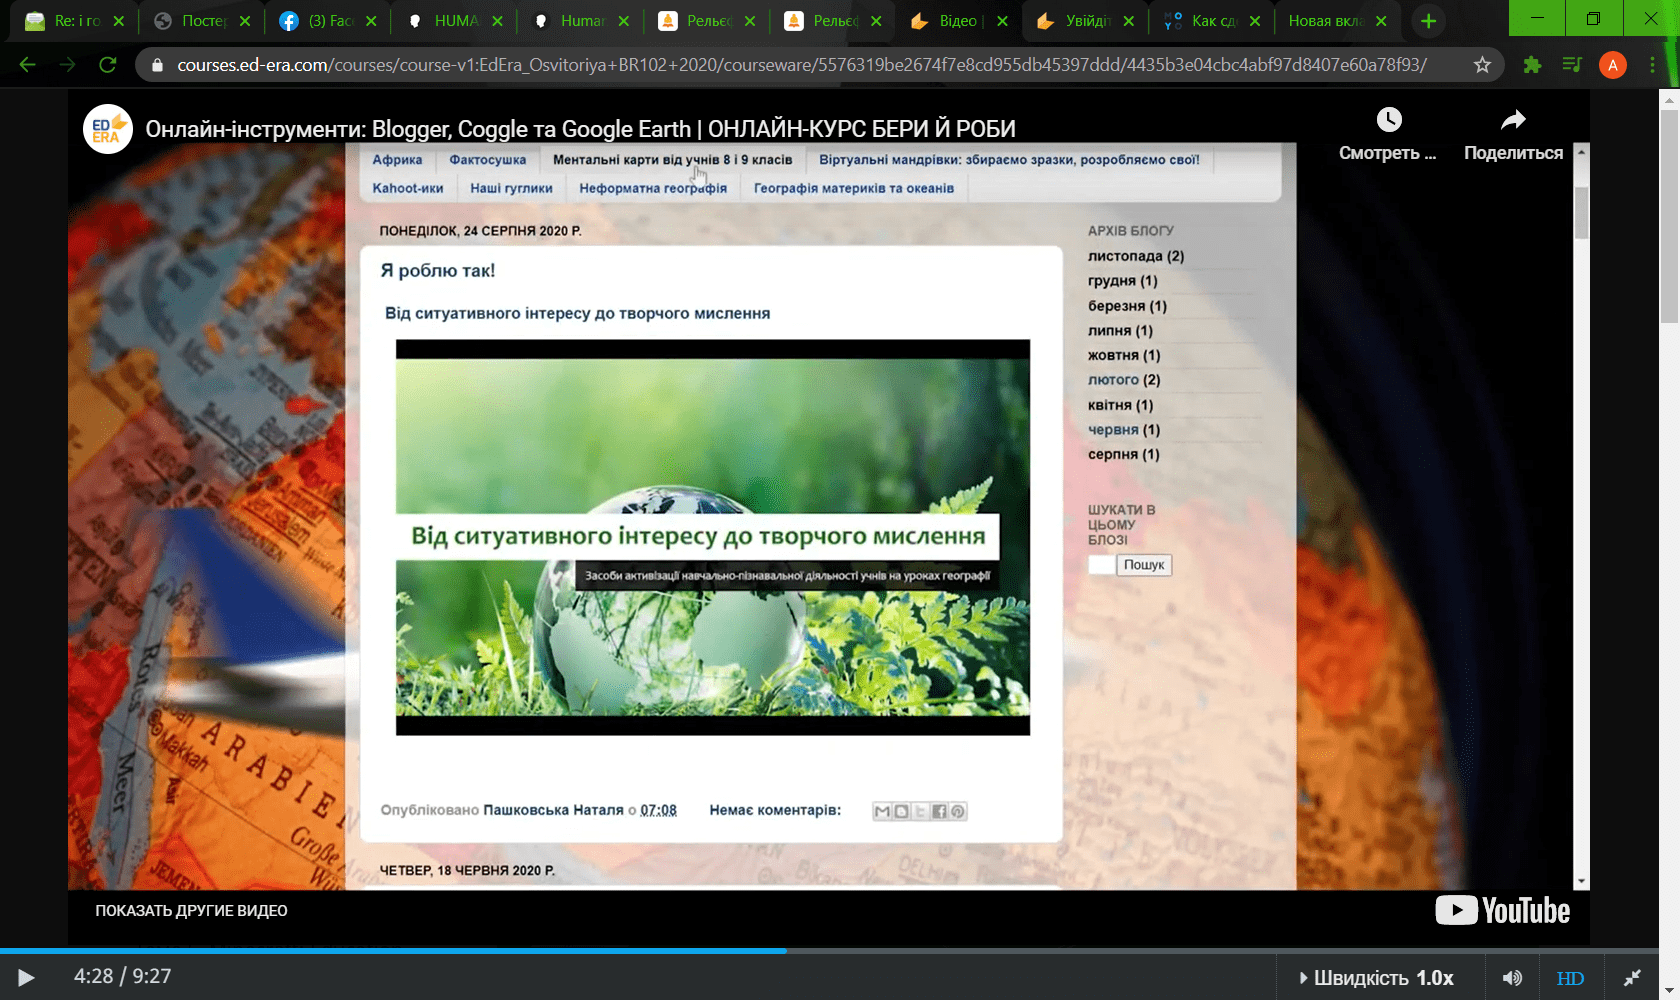Click the ED ERA channel logo

tap(107, 129)
